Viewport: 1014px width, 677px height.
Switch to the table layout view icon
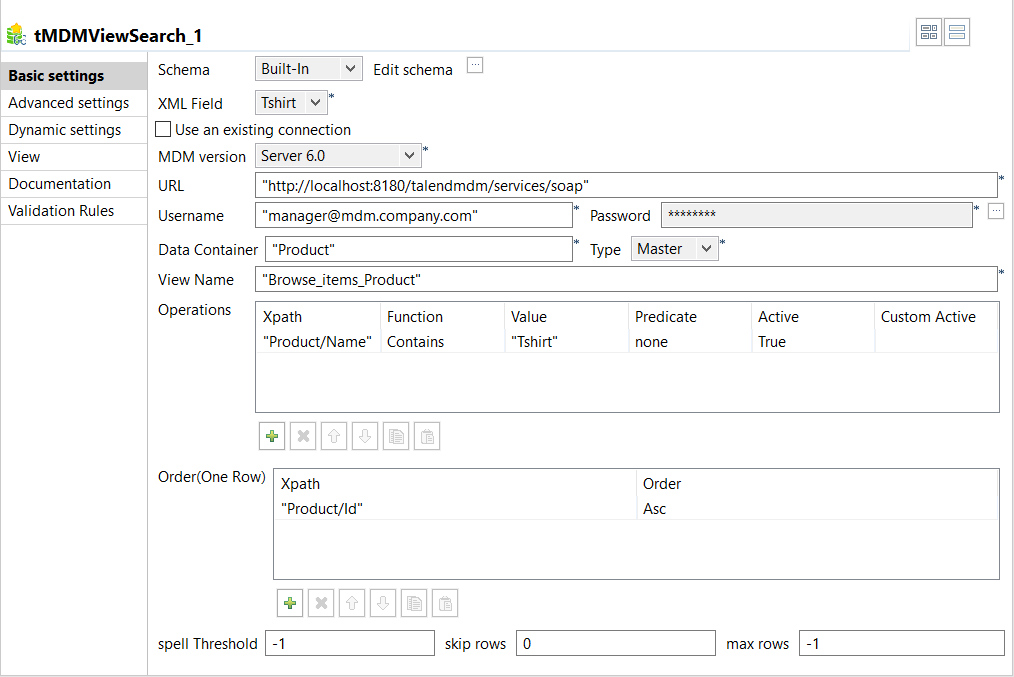tap(929, 33)
